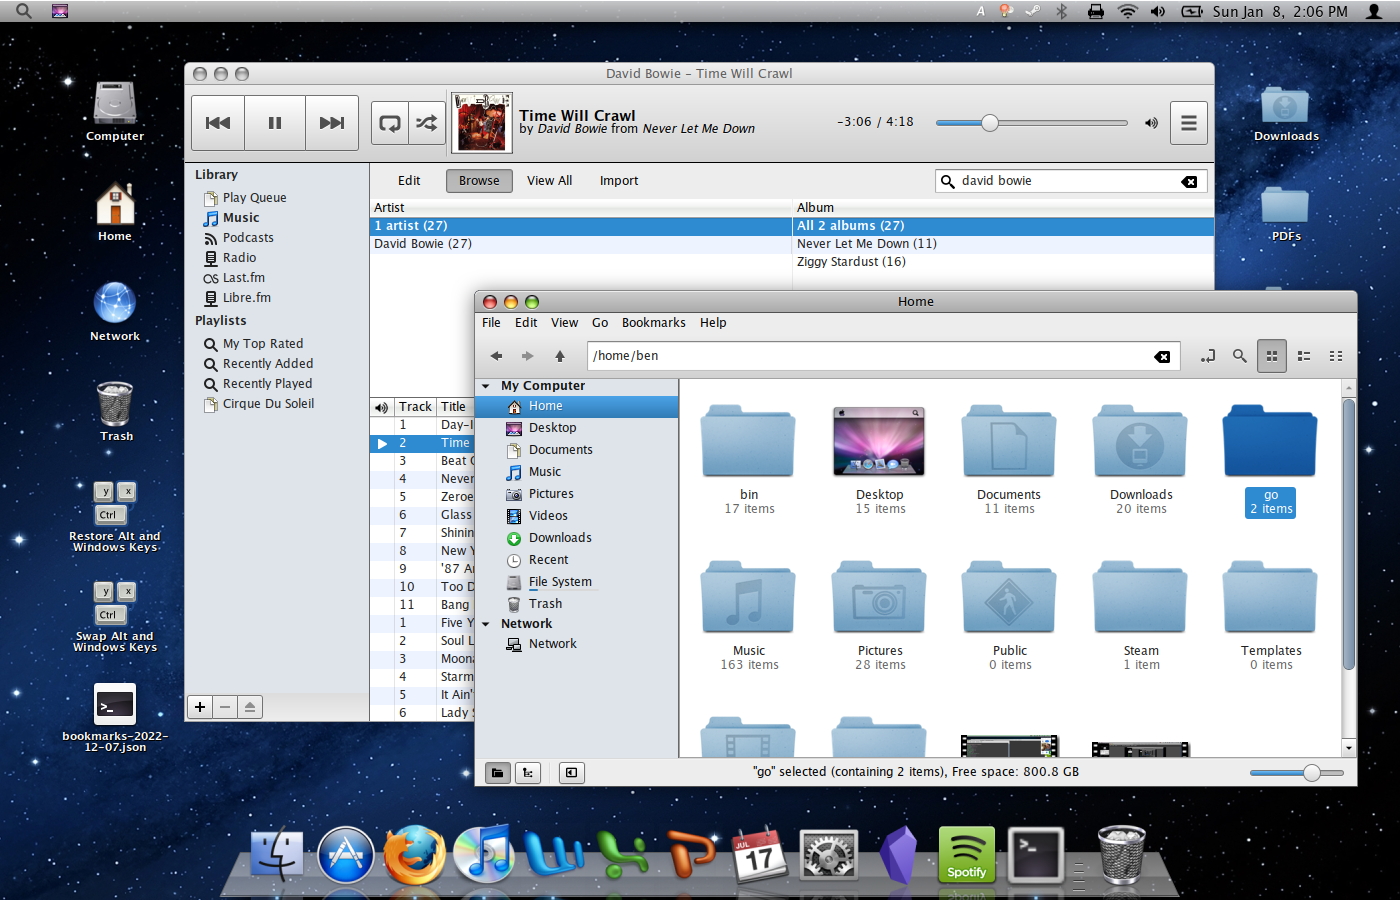Image resolution: width=1400 pixels, height=900 pixels.
Task: Pause the playing song
Action: click(275, 123)
